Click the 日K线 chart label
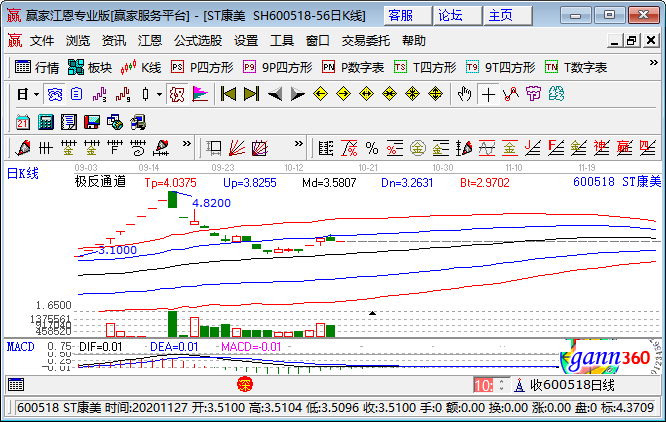The image size is (666, 422). click(23, 173)
